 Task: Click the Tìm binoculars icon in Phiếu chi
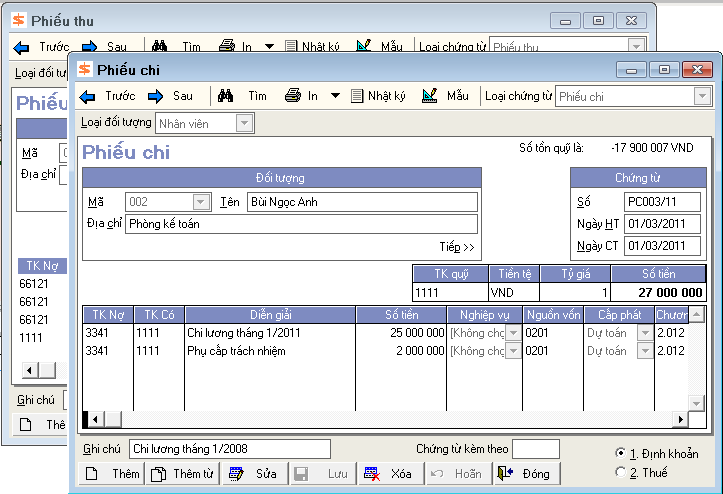[225, 96]
